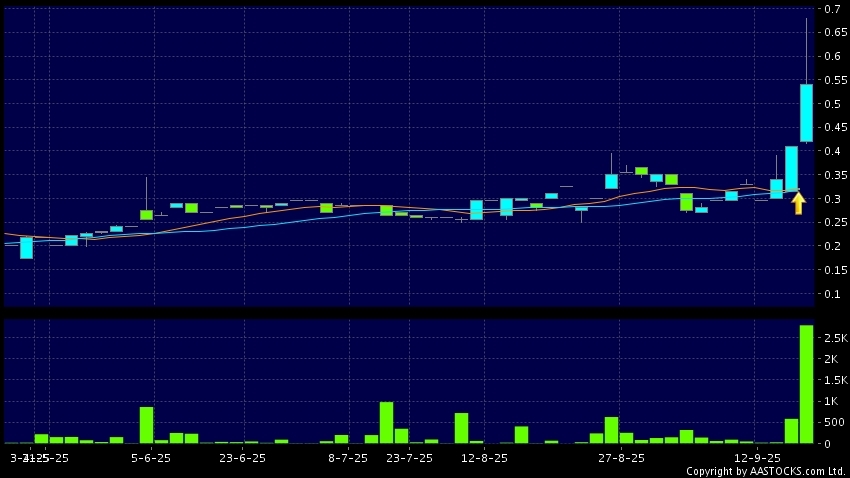The image size is (850, 478).
Task: Click the 23-6-25 date label
Action: click(242, 458)
